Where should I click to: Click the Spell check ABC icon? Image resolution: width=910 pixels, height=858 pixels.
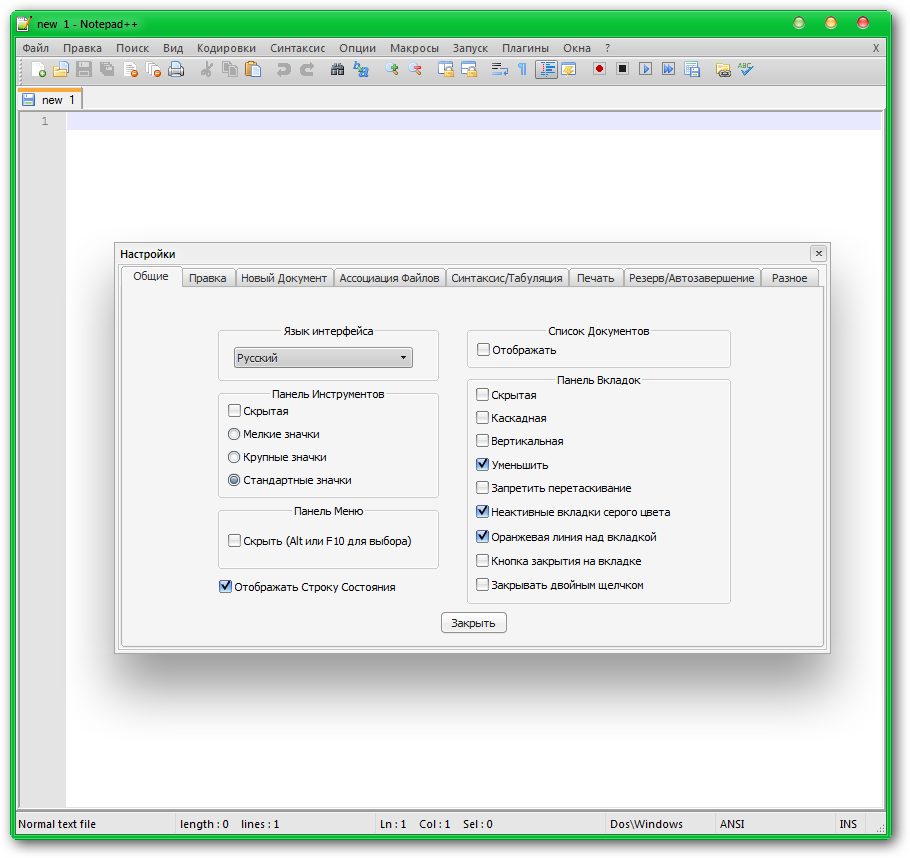[x=746, y=70]
